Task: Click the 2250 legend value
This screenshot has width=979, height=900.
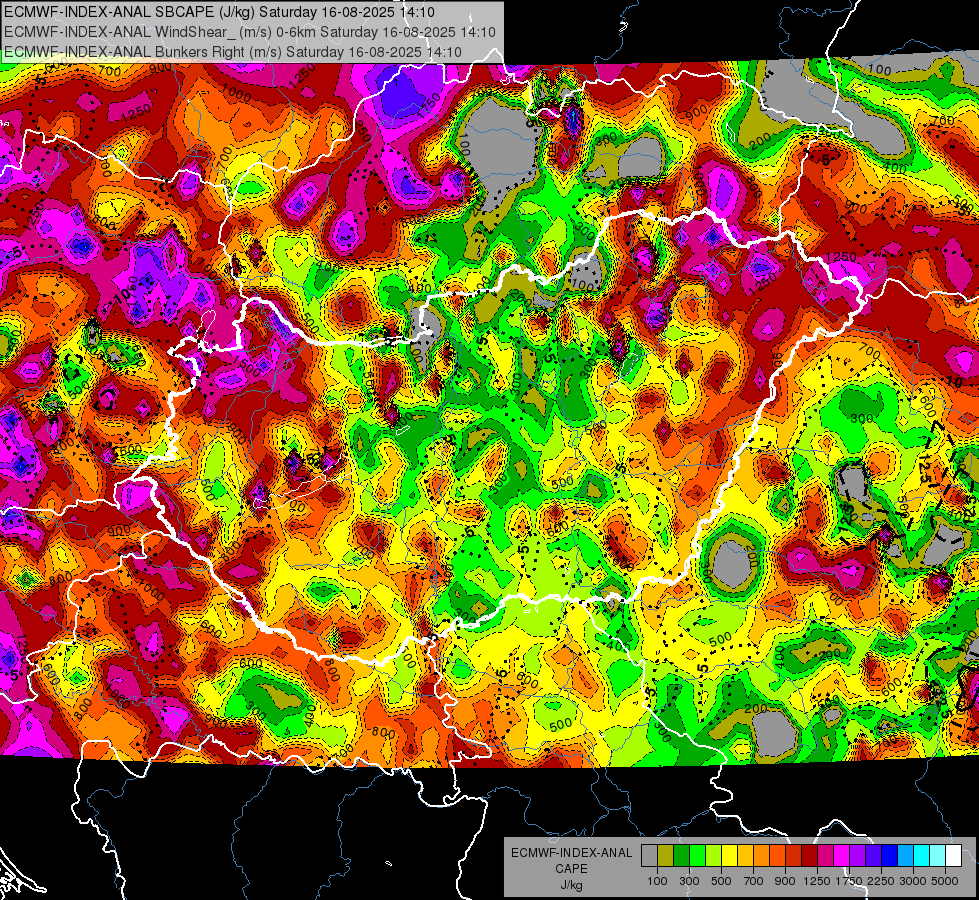Action: tap(881, 881)
